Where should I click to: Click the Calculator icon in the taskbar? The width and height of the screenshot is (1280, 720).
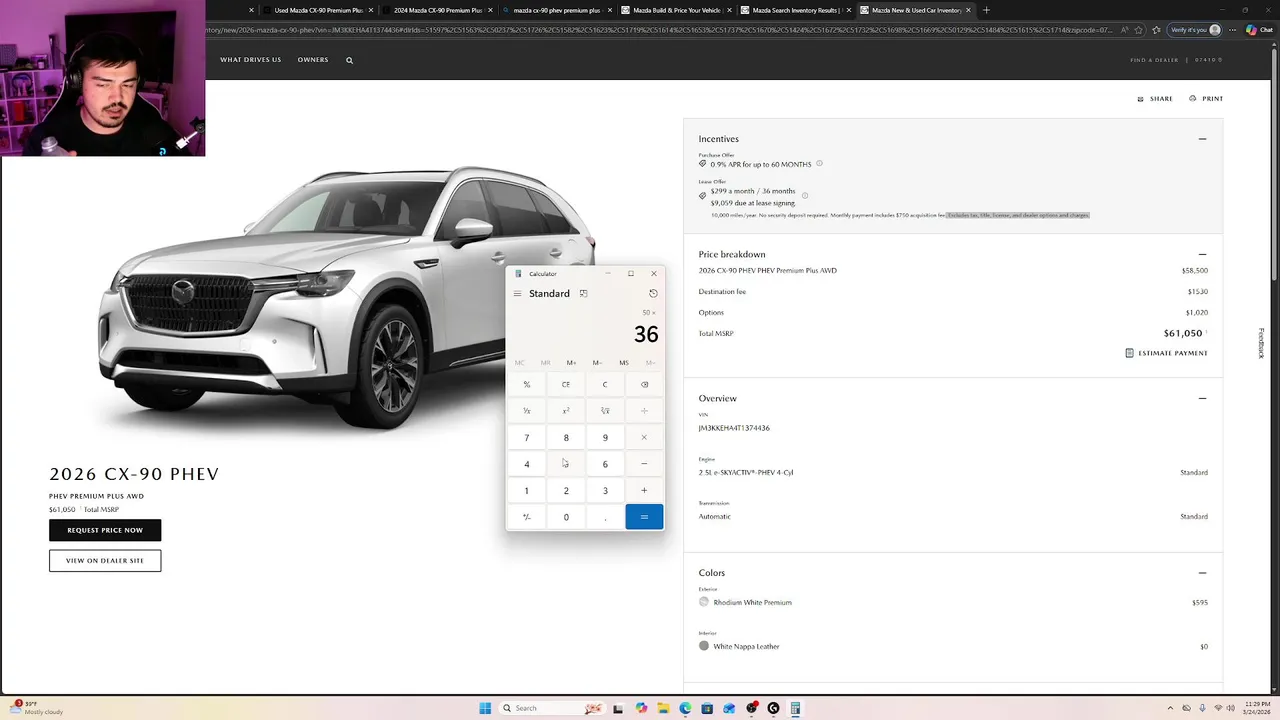coord(795,708)
